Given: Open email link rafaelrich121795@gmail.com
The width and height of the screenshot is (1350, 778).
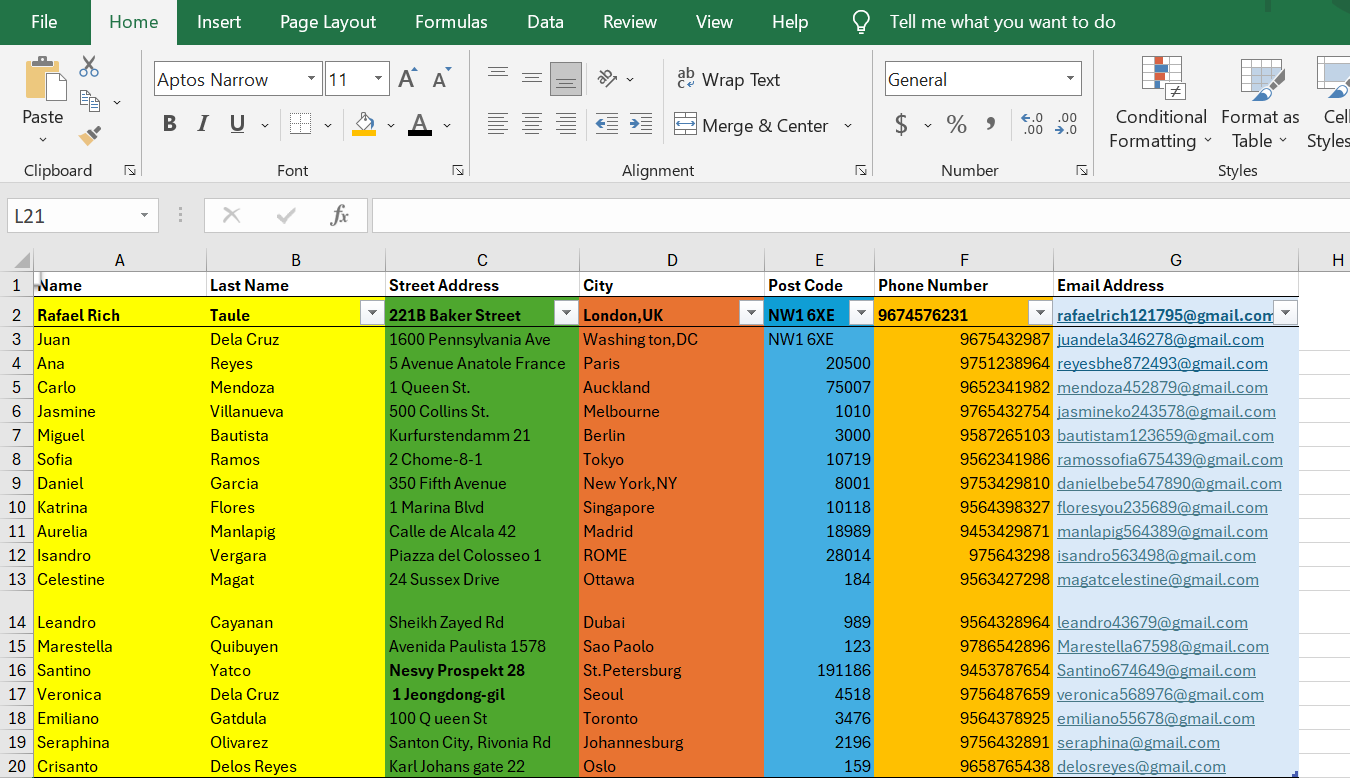Looking at the screenshot, I should click(1165, 315).
